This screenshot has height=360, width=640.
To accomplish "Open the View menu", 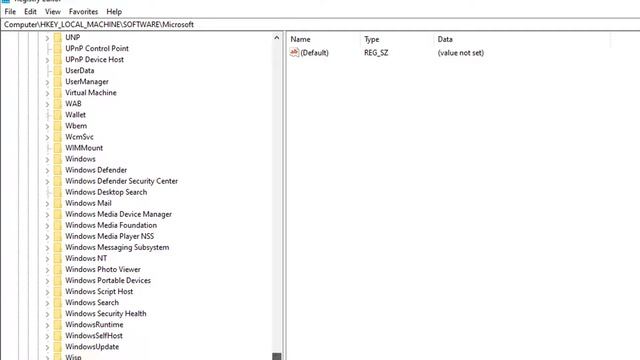I will tap(53, 12).
